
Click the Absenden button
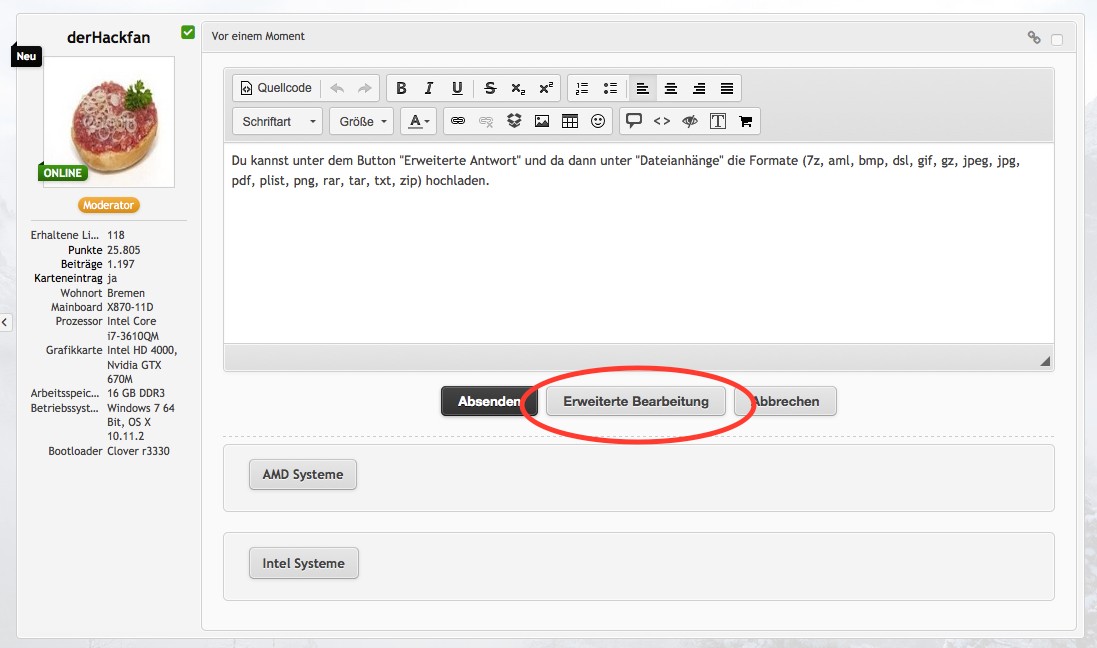489,402
